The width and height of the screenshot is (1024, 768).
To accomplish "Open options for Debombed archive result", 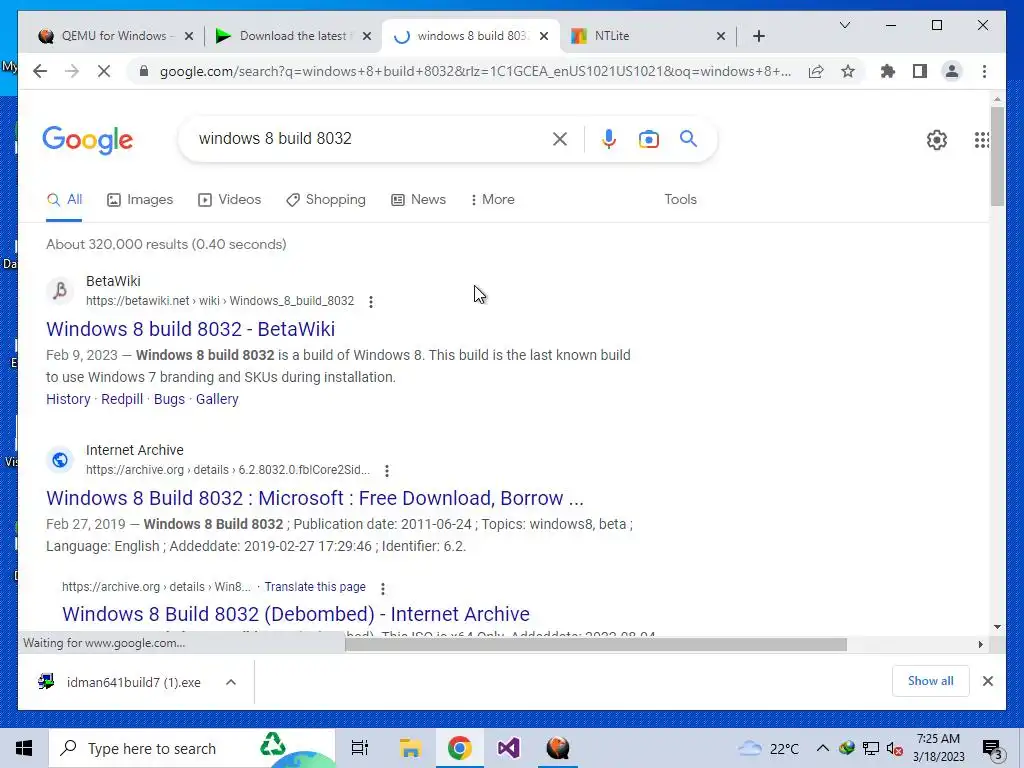I will tap(383, 588).
